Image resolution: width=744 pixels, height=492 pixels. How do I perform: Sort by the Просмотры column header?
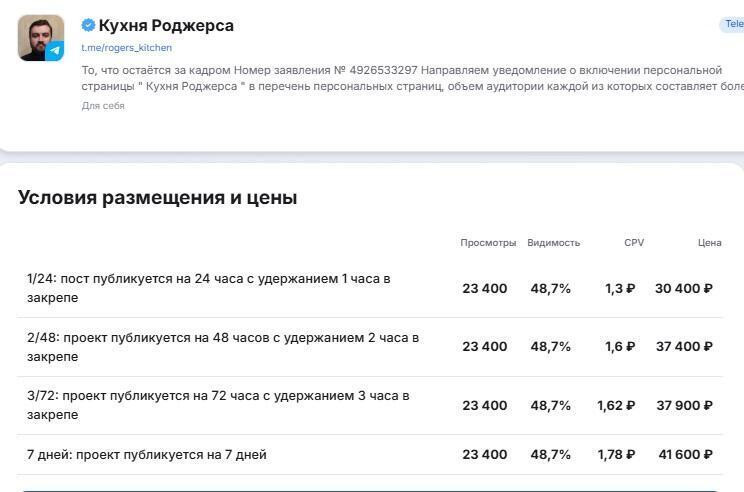tap(488, 243)
